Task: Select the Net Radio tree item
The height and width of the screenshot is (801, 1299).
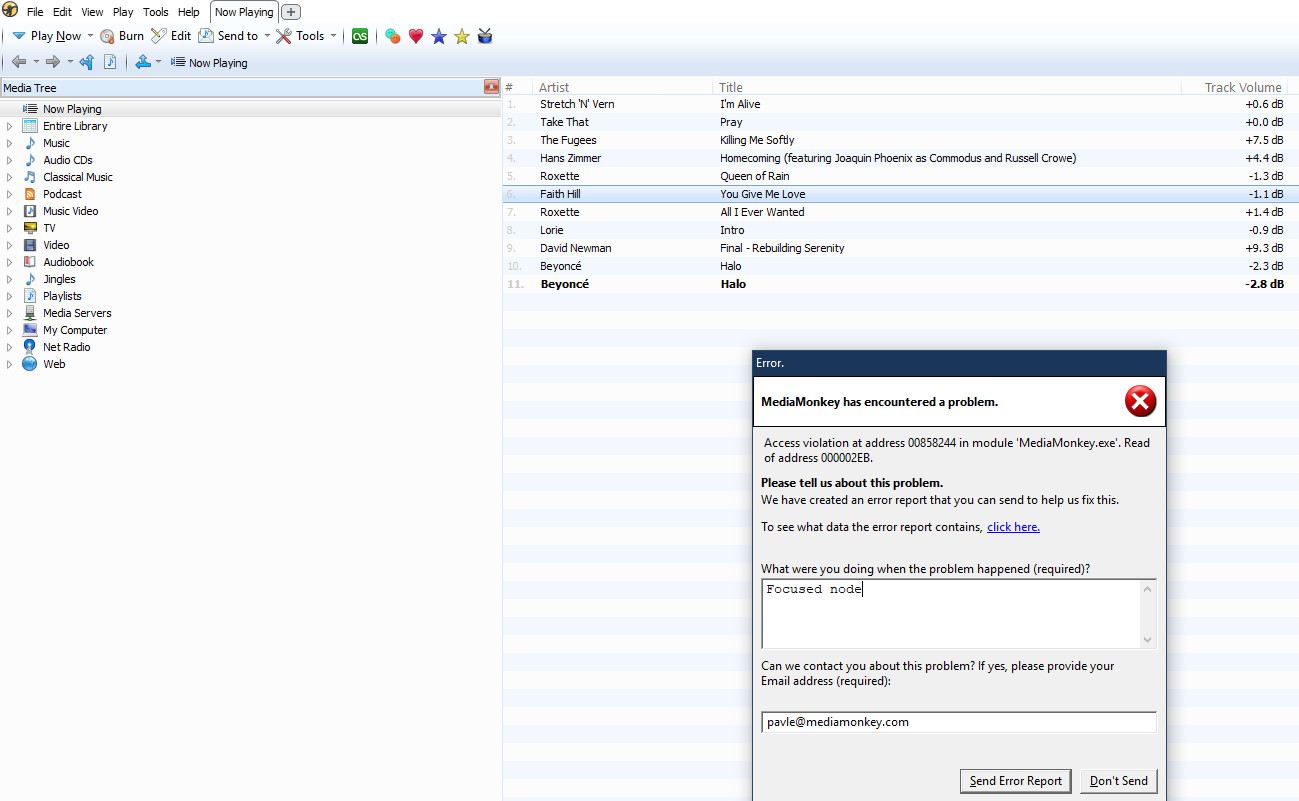Action: coord(66,347)
